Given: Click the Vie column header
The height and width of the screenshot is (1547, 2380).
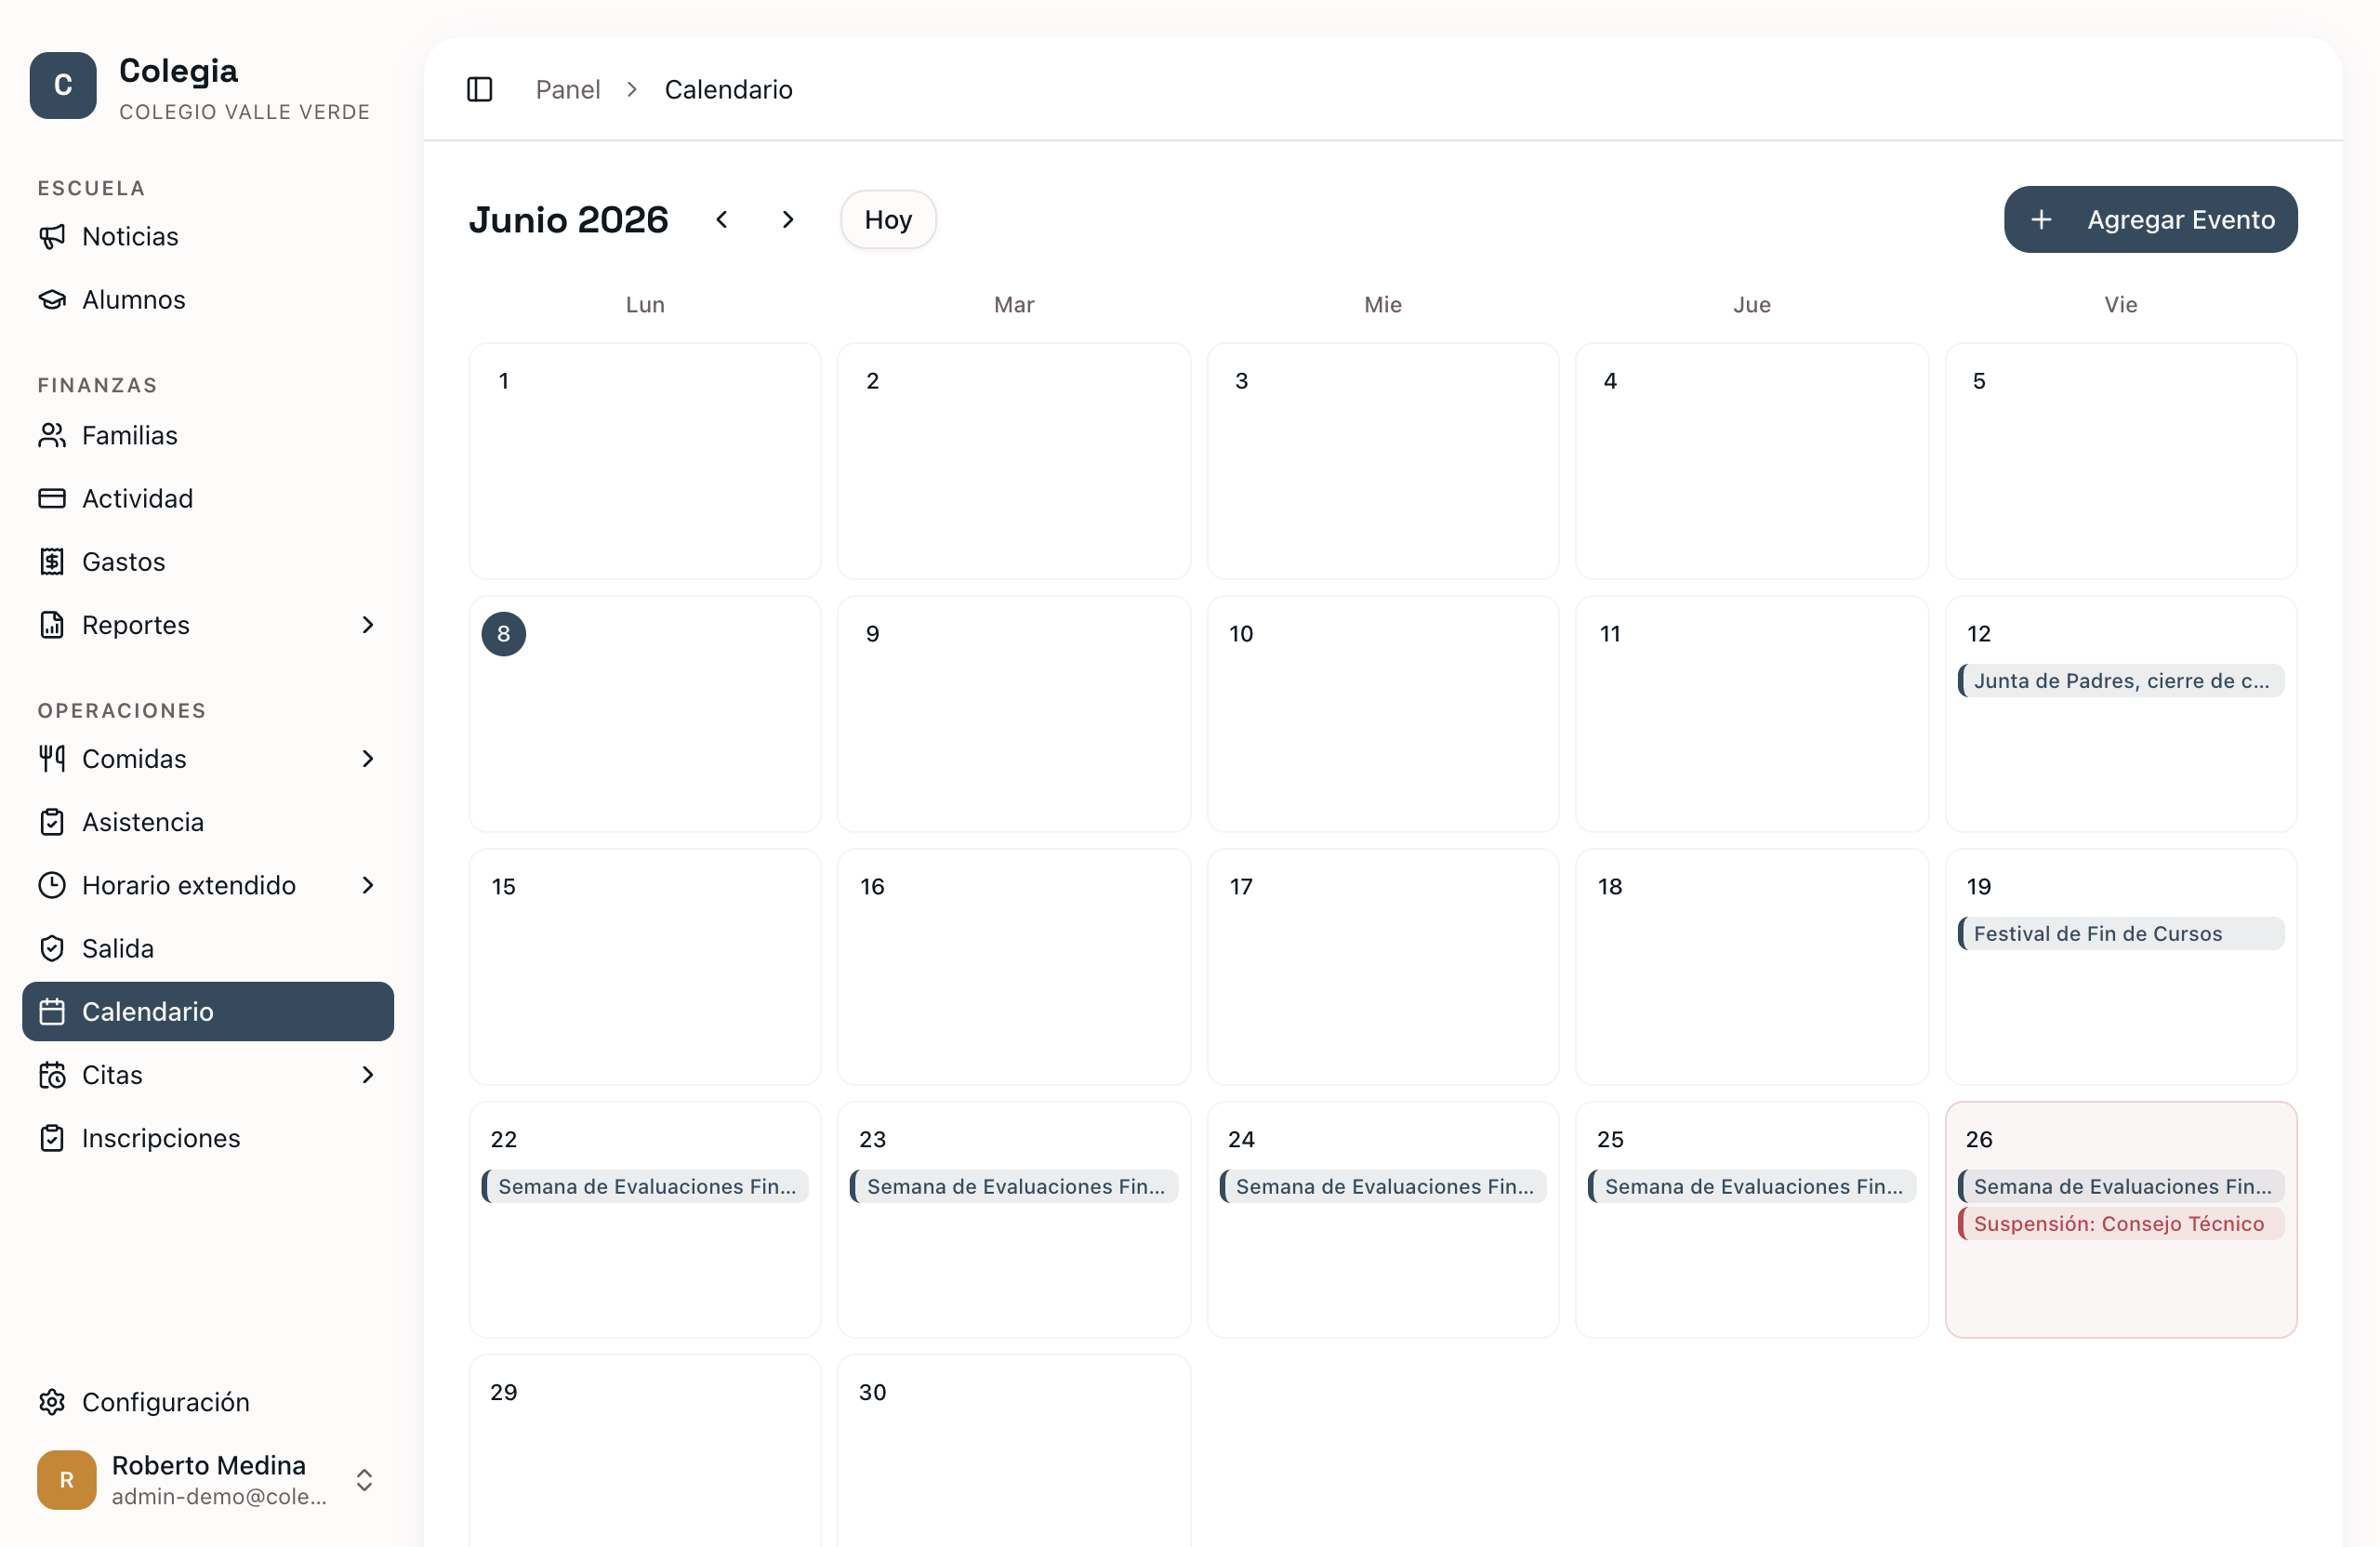Looking at the screenshot, I should pyautogui.click(x=2120, y=304).
